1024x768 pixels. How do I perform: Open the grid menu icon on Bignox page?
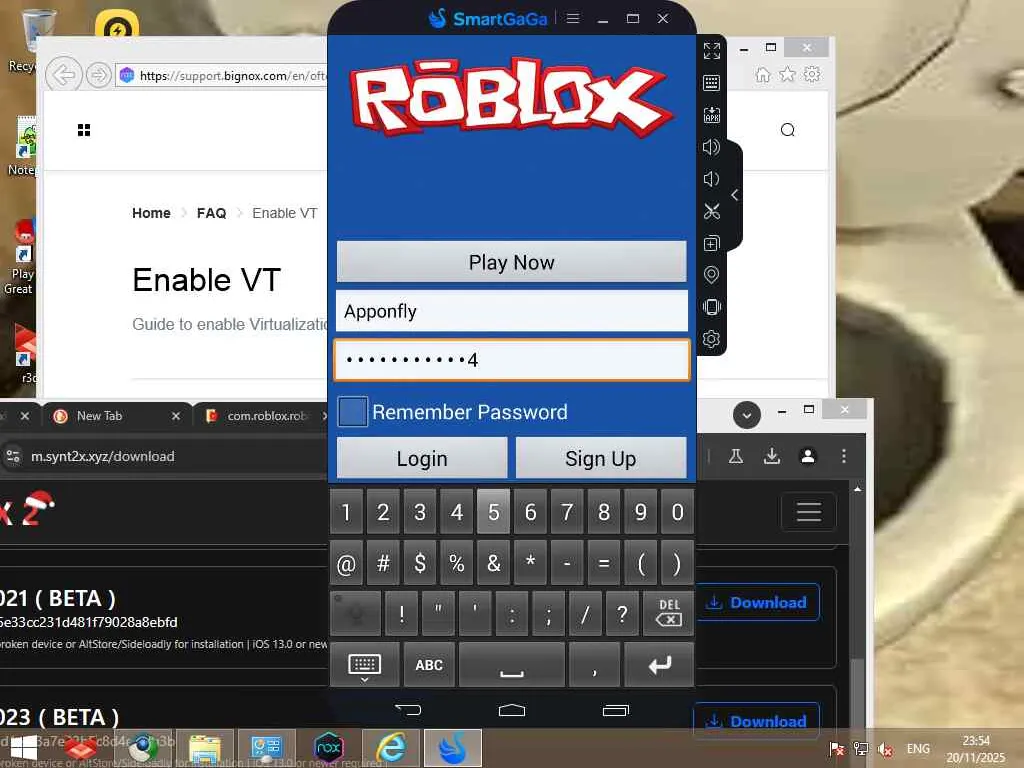(x=84, y=130)
